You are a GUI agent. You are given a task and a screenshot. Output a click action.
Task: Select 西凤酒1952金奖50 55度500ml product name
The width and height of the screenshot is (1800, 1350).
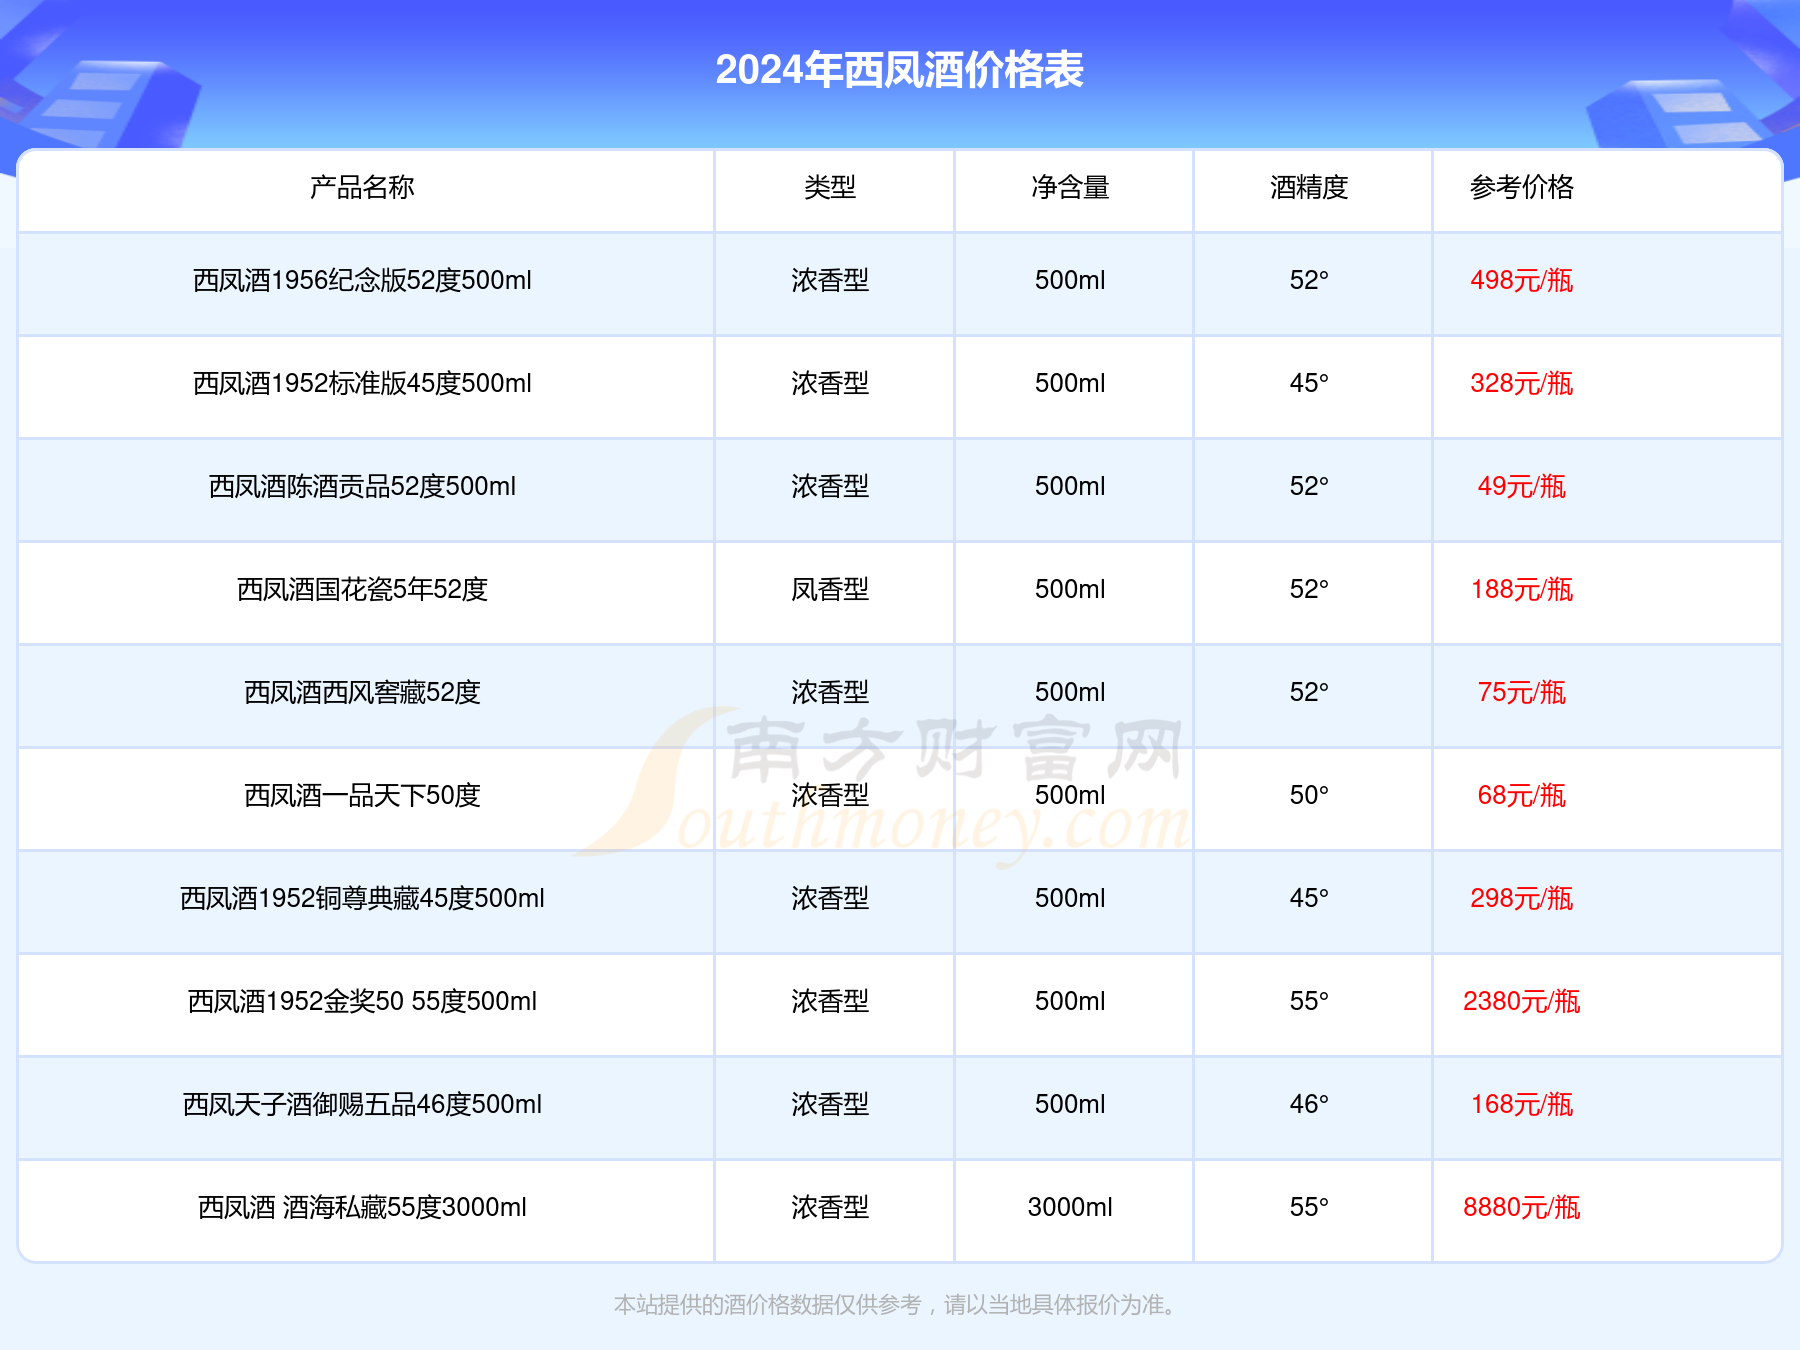point(362,1001)
